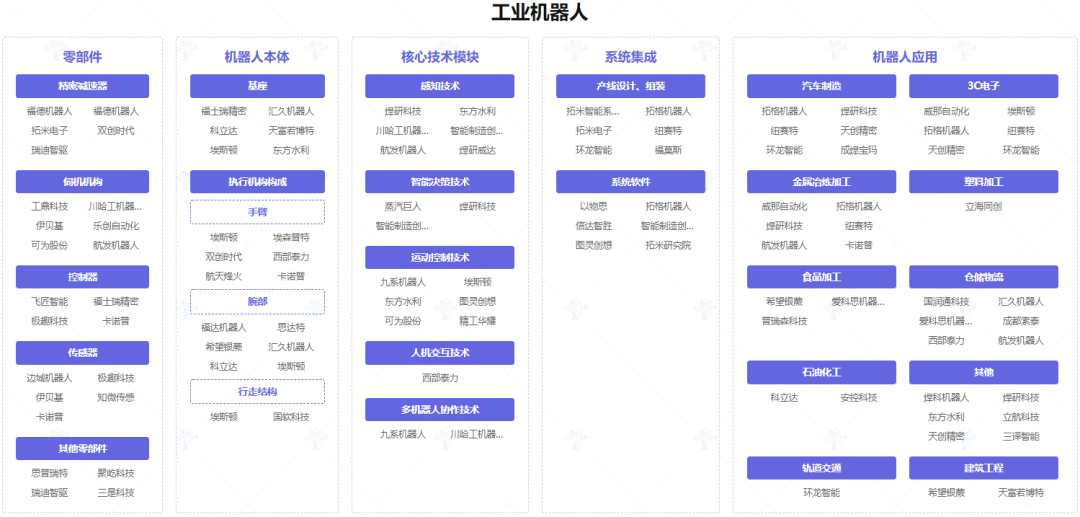Open the 金属冶炼加工 category

tap(821, 182)
